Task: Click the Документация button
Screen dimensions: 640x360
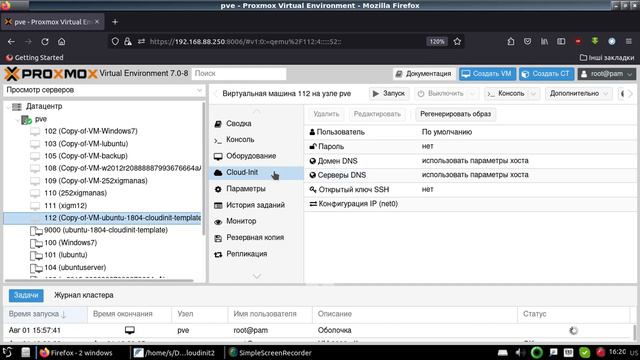Action: click(424, 74)
